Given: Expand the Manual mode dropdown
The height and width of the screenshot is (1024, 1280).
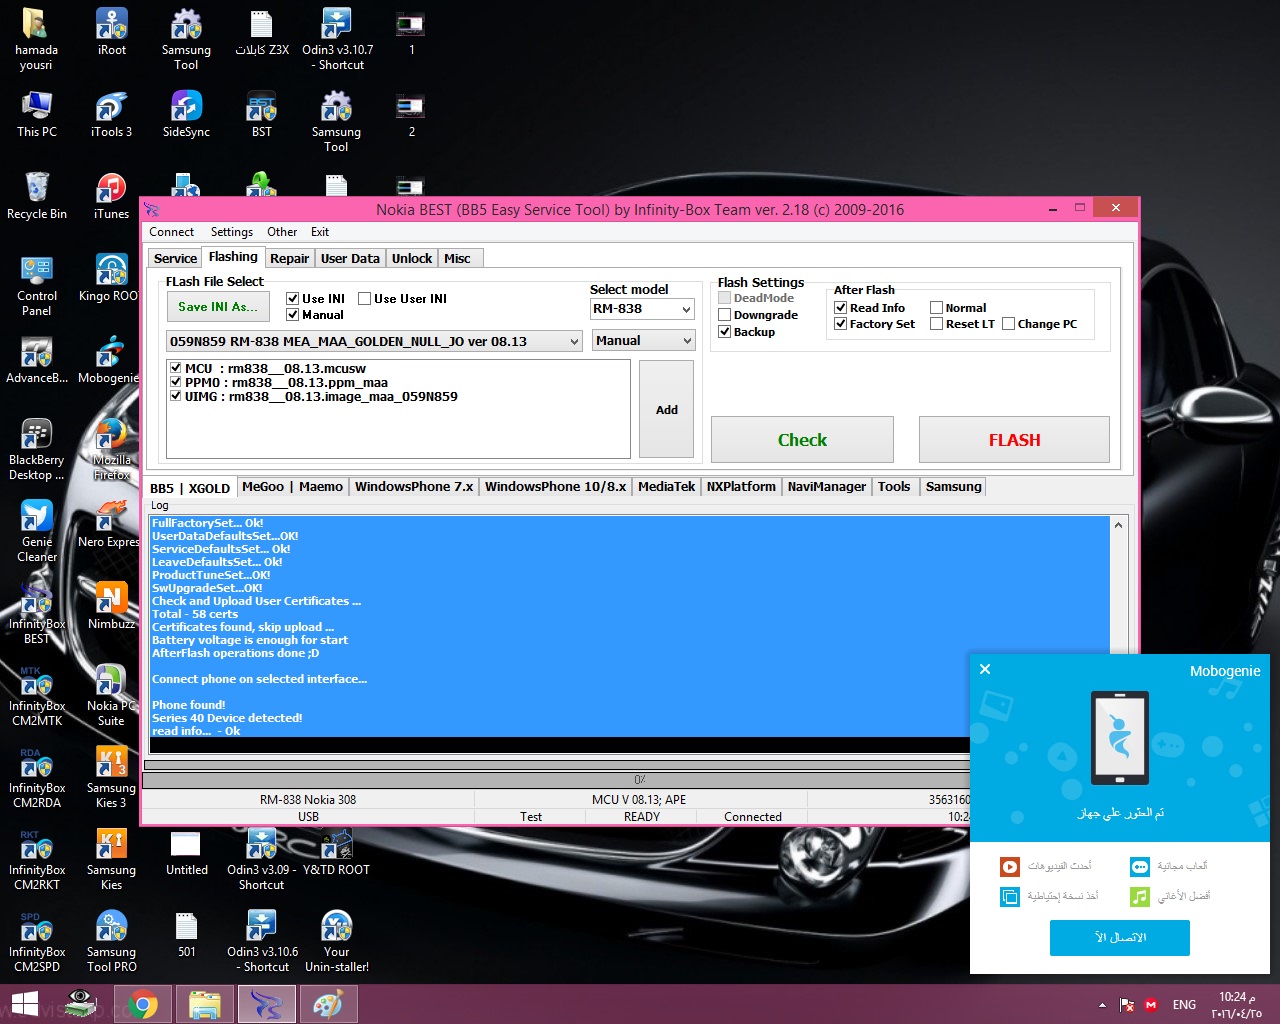Looking at the screenshot, I should (642, 341).
